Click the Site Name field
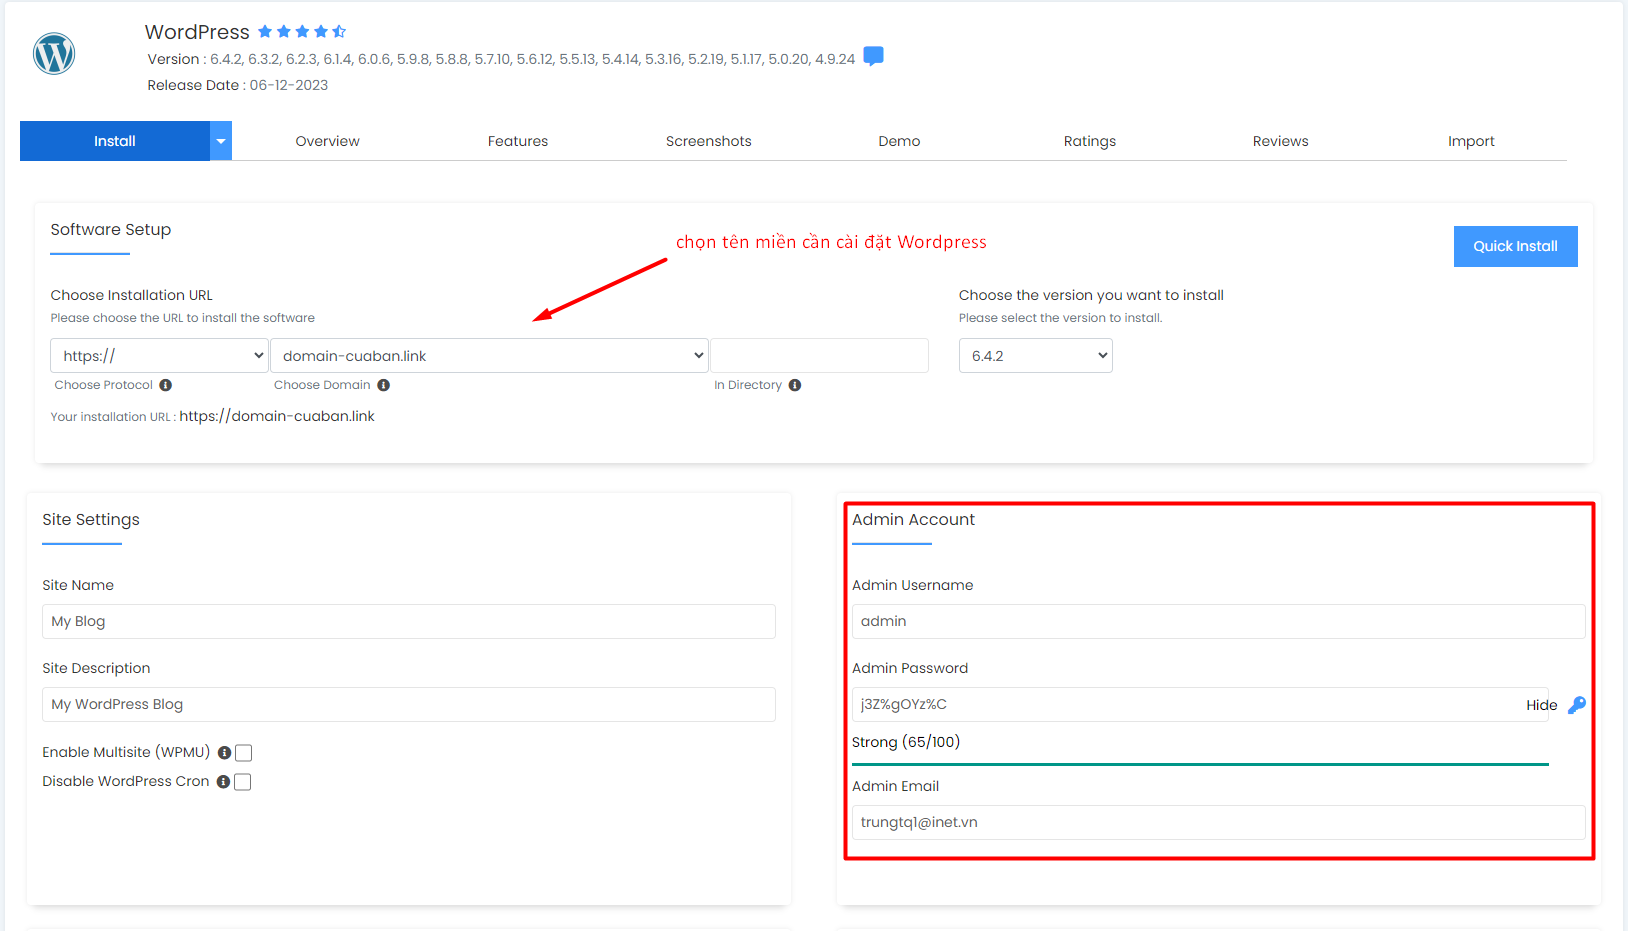1628x931 pixels. 409,621
